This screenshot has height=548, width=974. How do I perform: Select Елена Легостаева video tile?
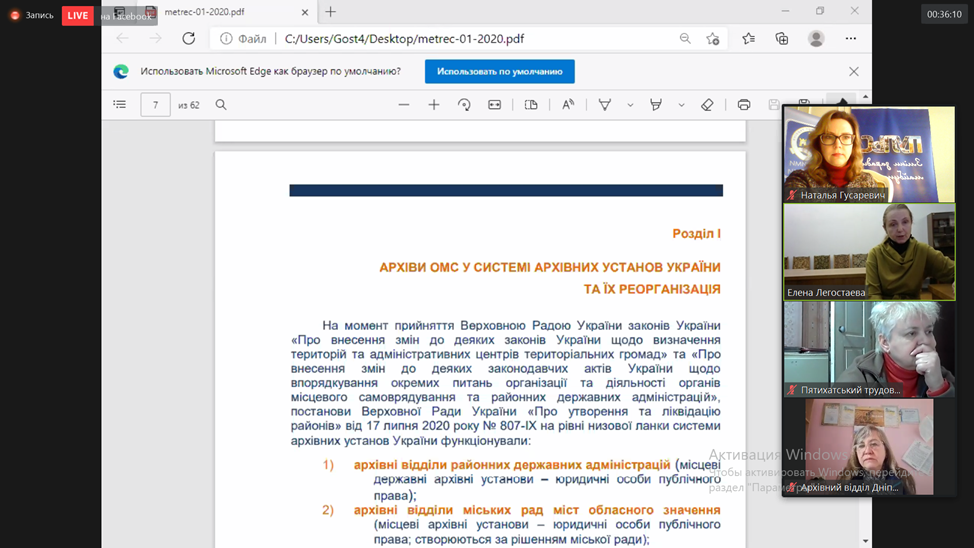click(869, 252)
